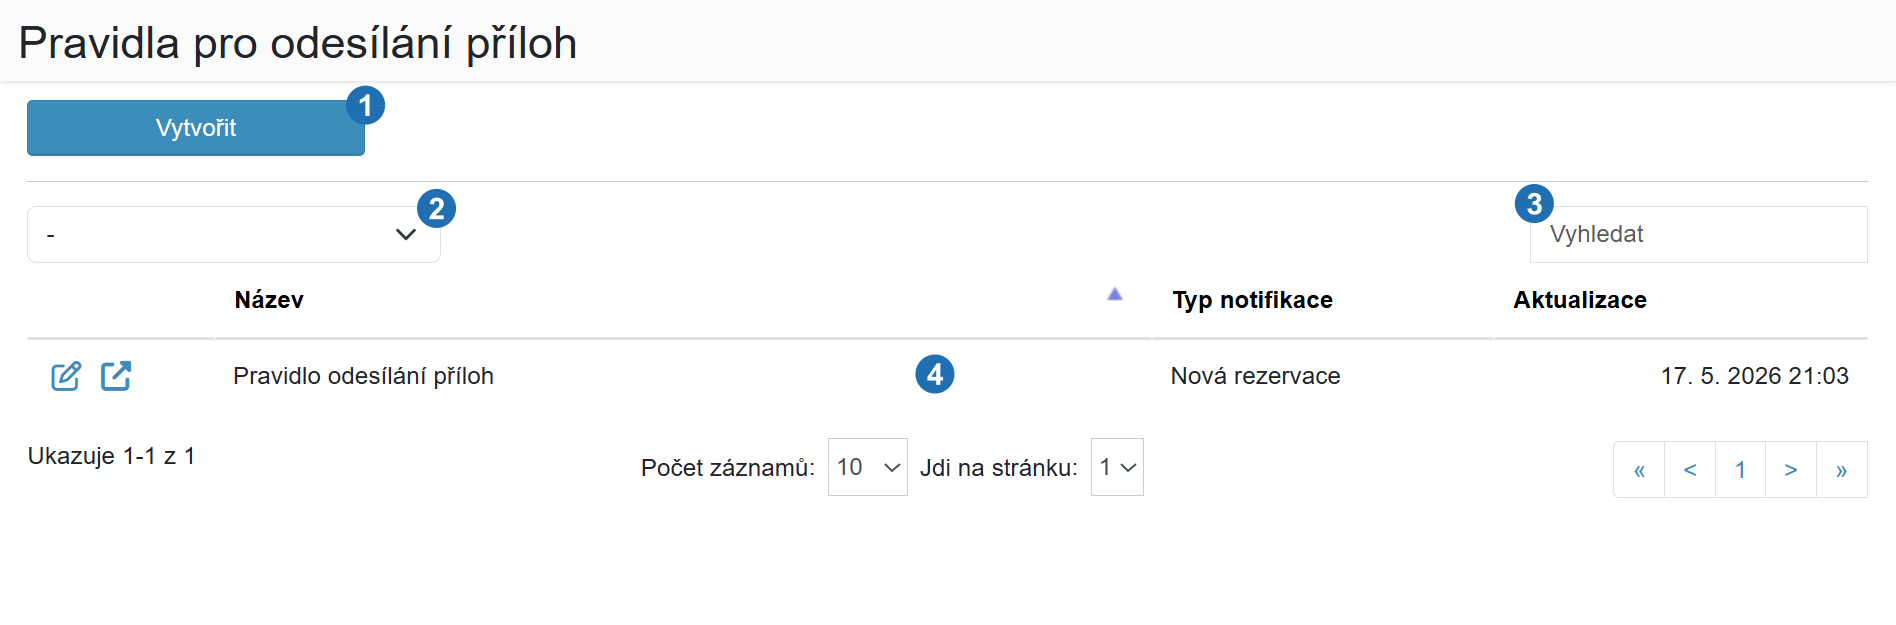This screenshot has width=1896, height=625.
Task: Open the Jdi na stránku dropdown
Action: (1117, 467)
